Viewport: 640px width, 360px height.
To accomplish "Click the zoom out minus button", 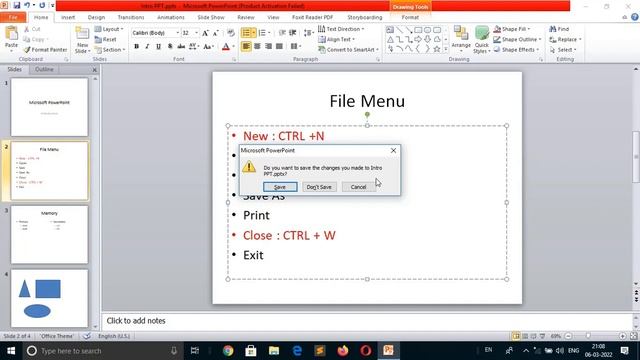I will [568, 336].
